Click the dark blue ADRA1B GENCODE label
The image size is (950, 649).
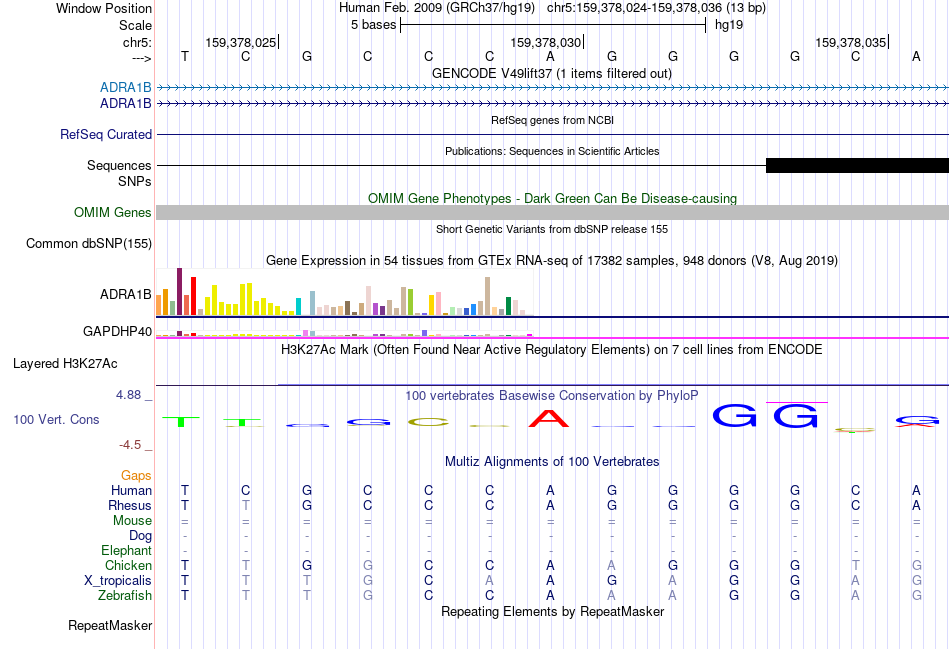click(x=125, y=104)
